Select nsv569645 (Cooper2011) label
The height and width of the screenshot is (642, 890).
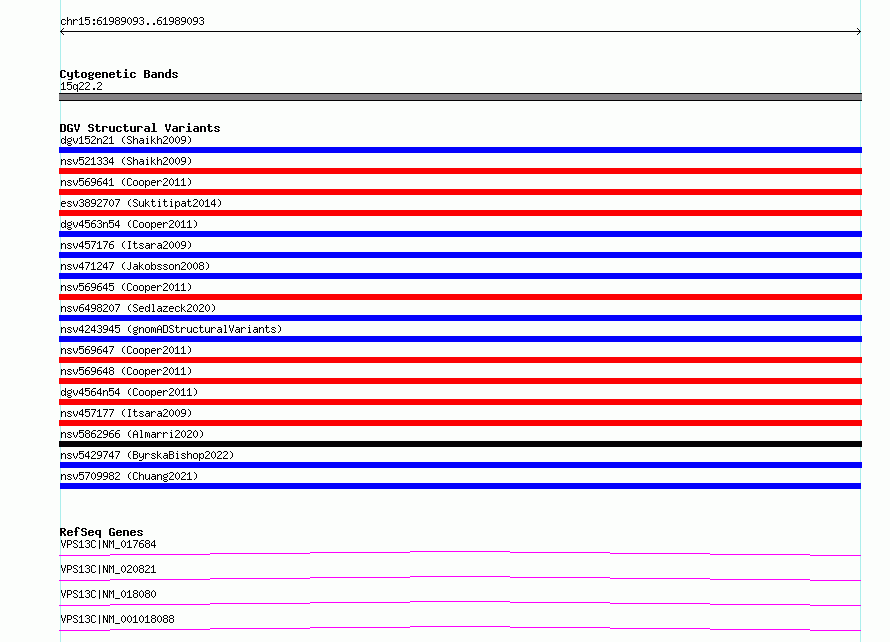click(126, 287)
